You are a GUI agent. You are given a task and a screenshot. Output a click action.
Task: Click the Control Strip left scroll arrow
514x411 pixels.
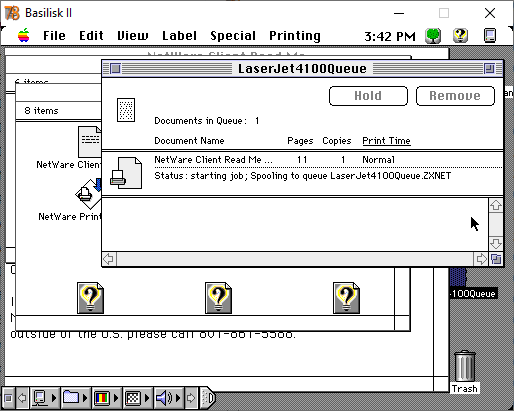22,398
